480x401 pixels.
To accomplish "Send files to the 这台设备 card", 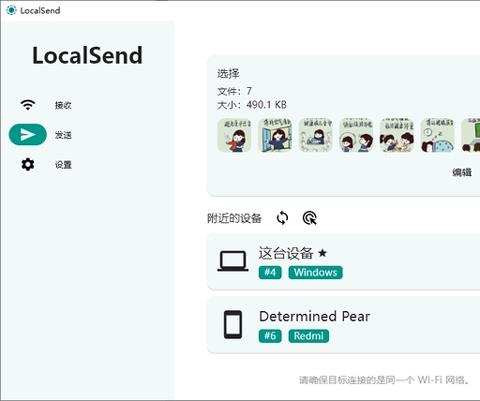I will 343,261.
